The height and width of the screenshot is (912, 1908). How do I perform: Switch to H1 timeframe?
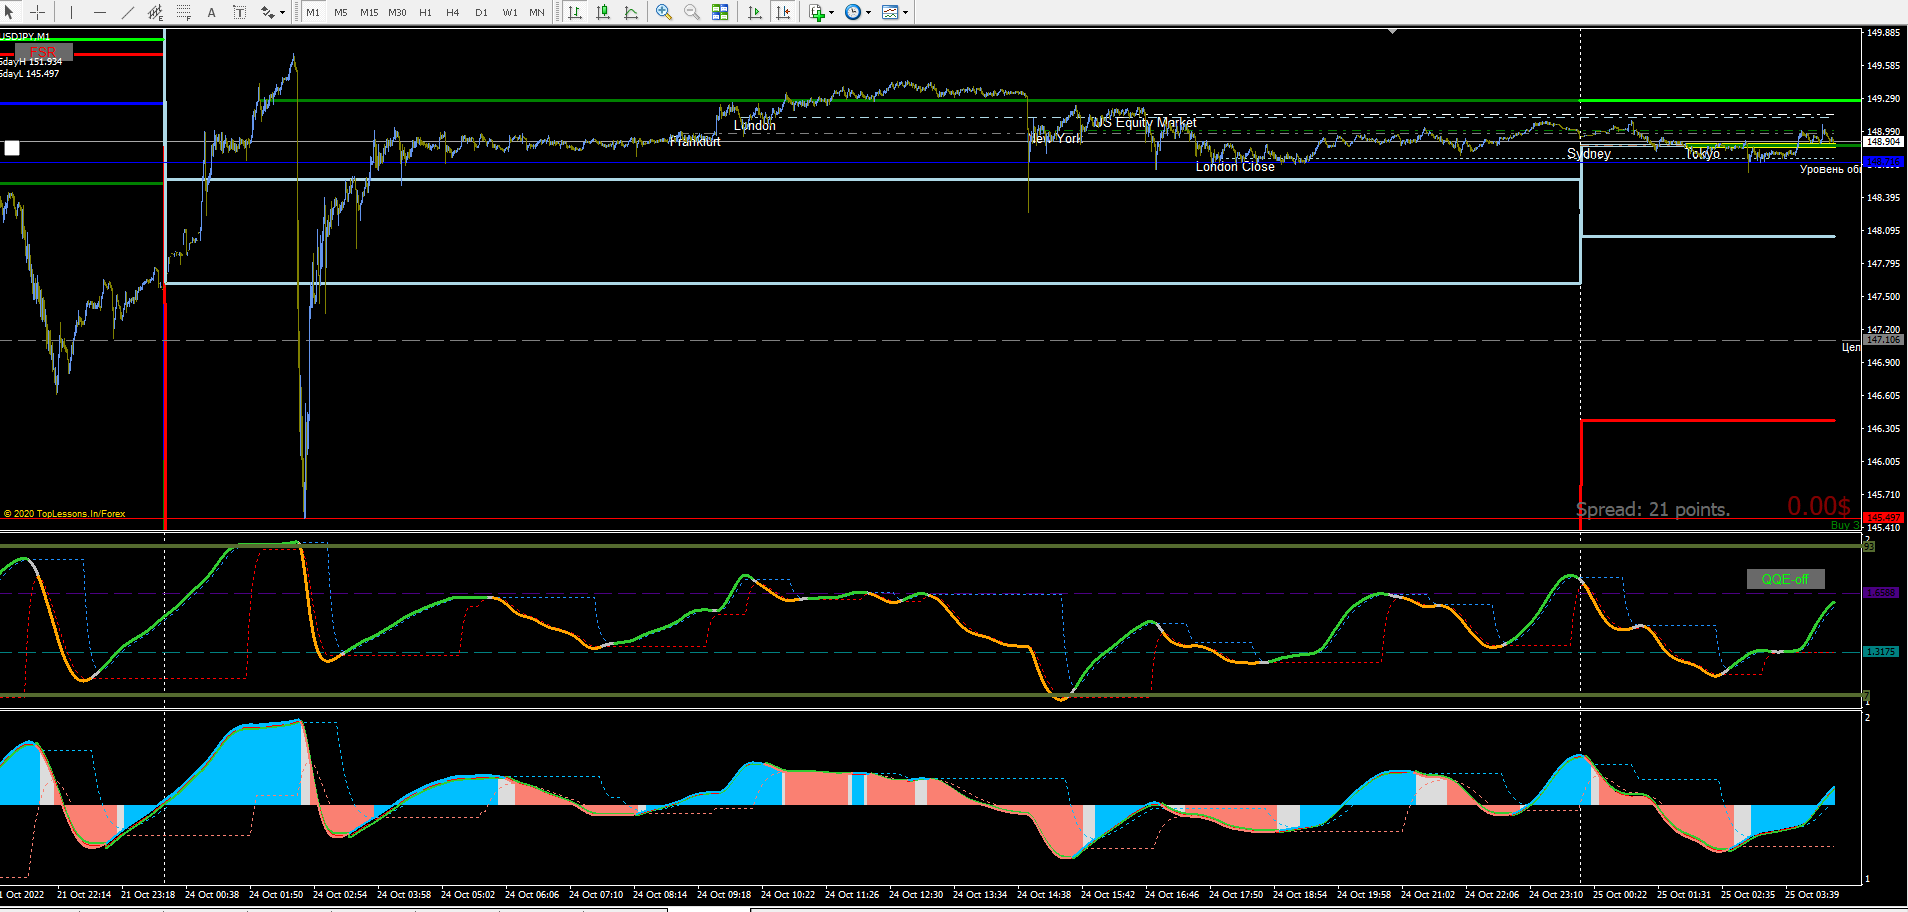click(425, 12)
